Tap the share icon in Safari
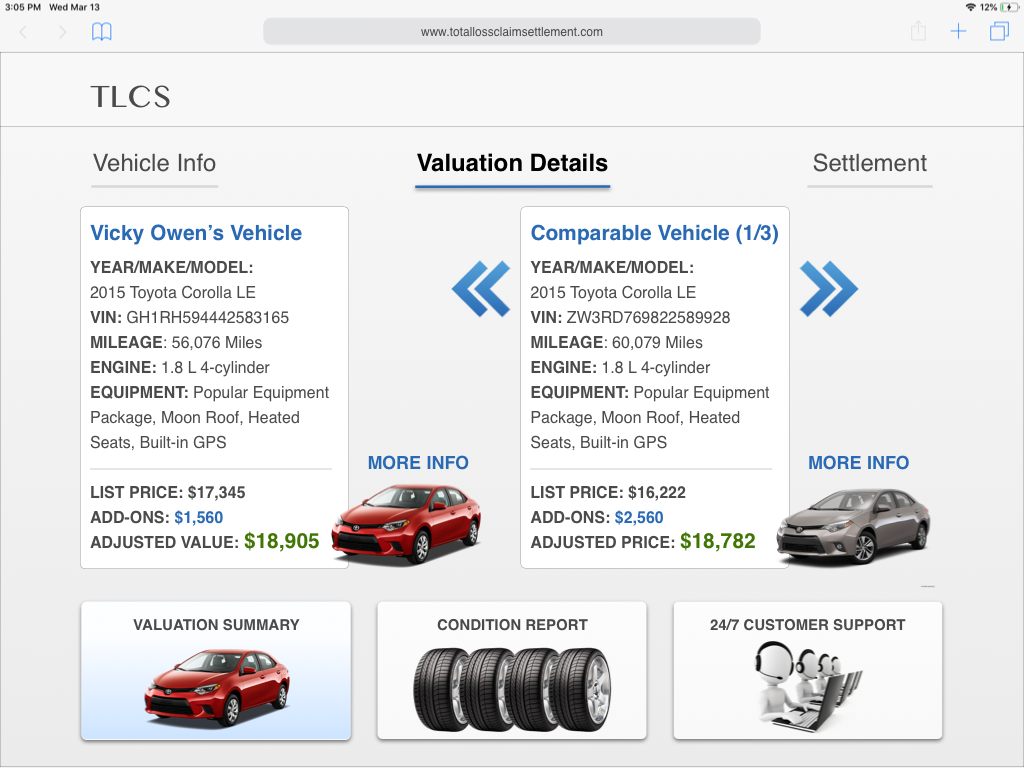 (918, 31)
